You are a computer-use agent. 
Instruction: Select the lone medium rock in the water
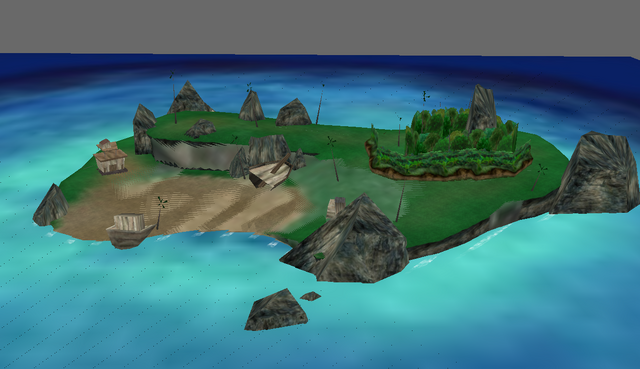pyautogui.click(x=276, y=310)
